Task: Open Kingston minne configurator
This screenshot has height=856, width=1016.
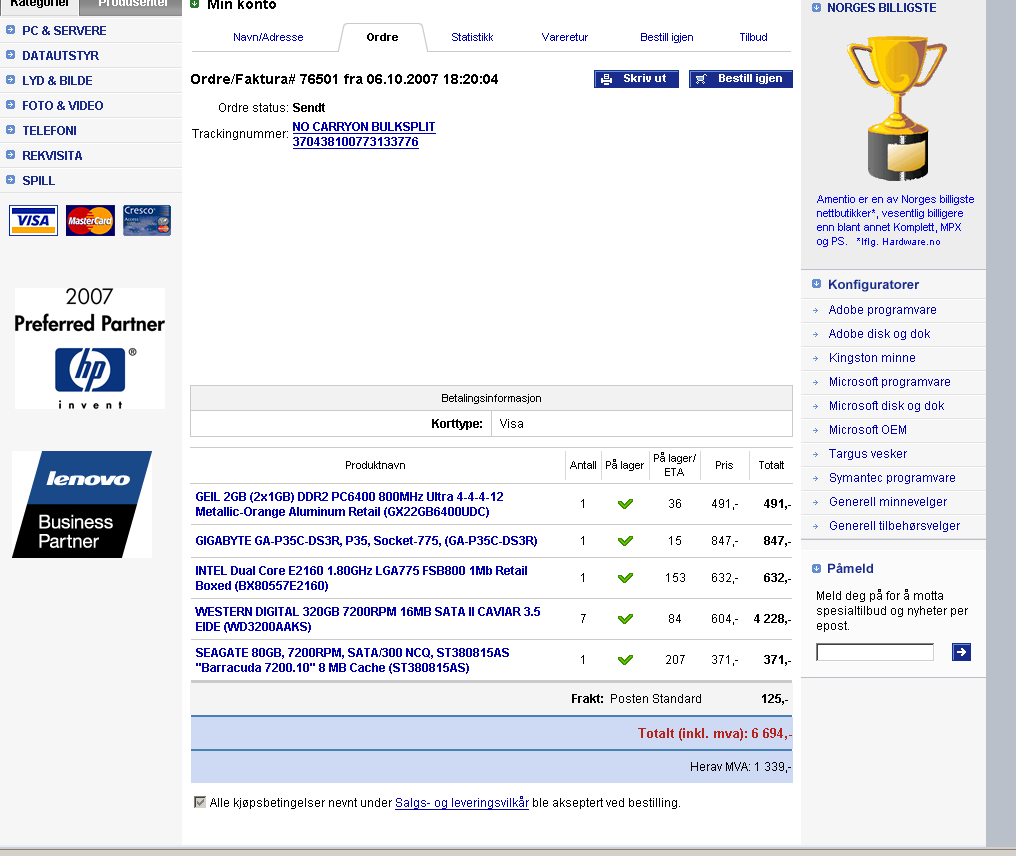Action: (872, 358)
